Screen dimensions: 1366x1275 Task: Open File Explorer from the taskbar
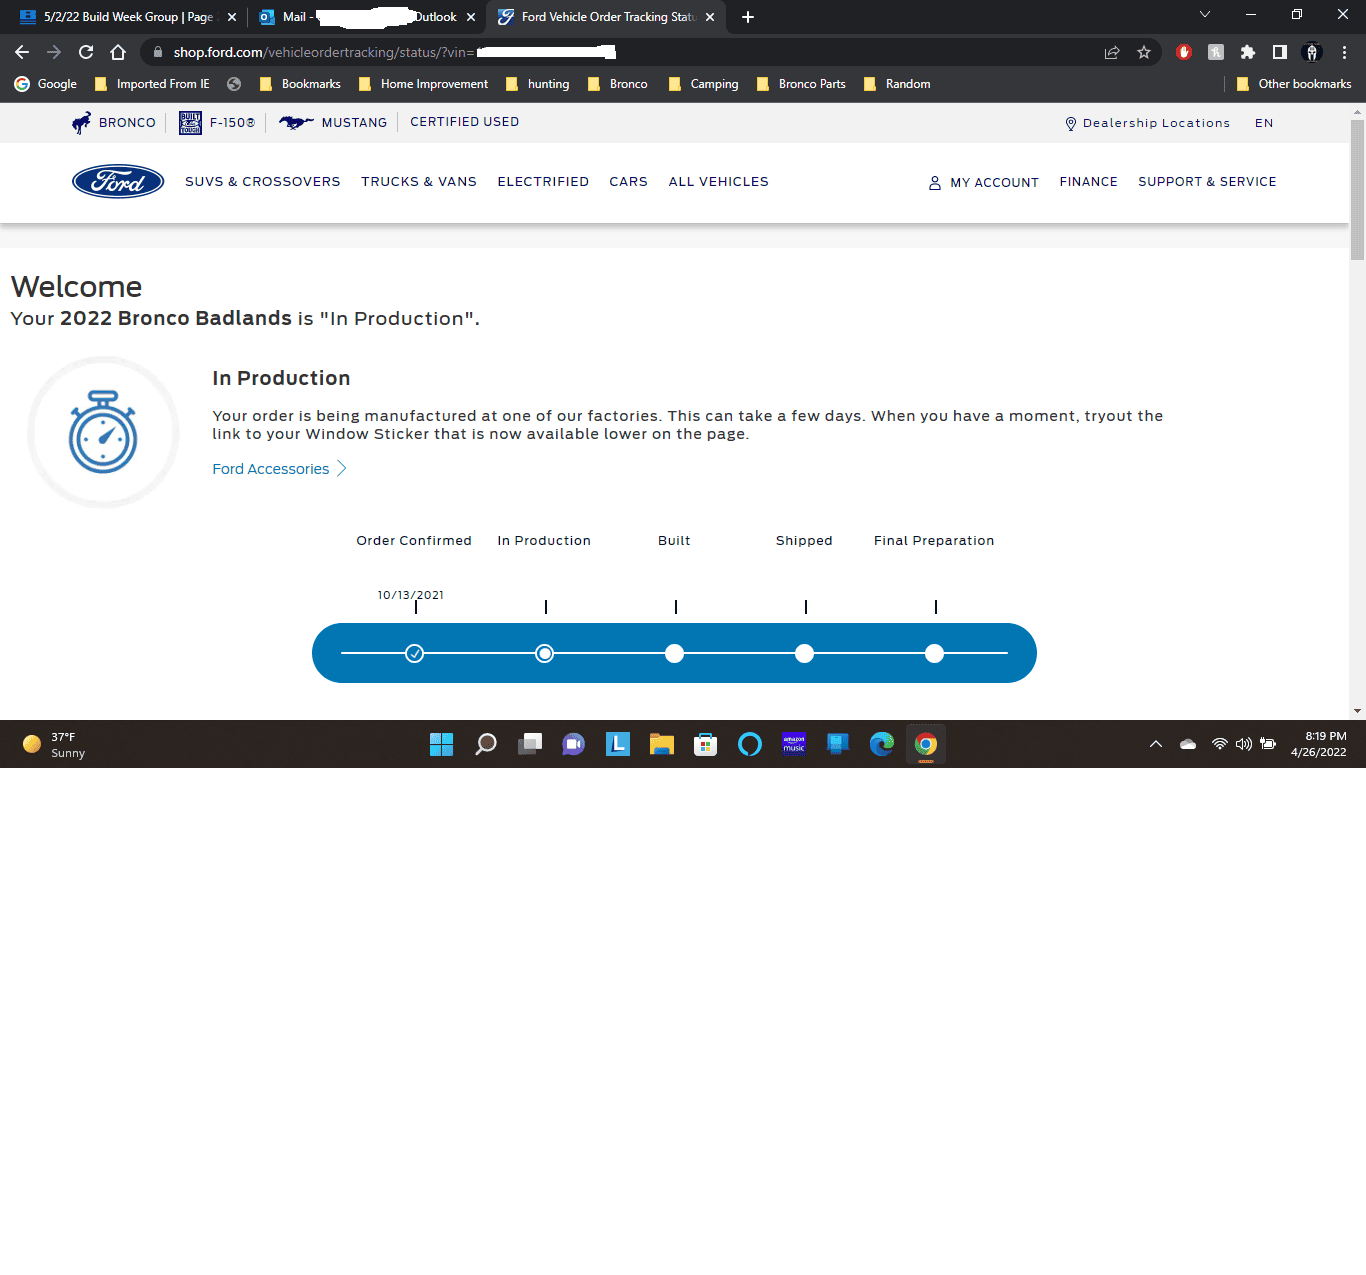[662, 744]
